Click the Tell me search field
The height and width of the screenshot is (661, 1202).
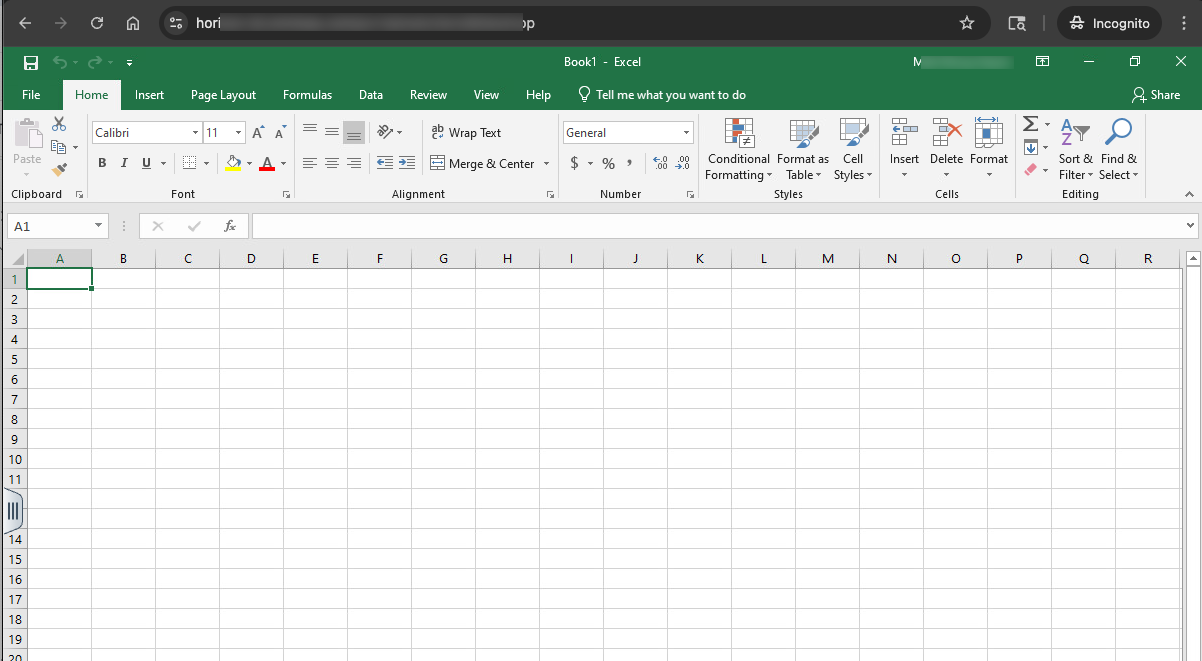(670, 95)
